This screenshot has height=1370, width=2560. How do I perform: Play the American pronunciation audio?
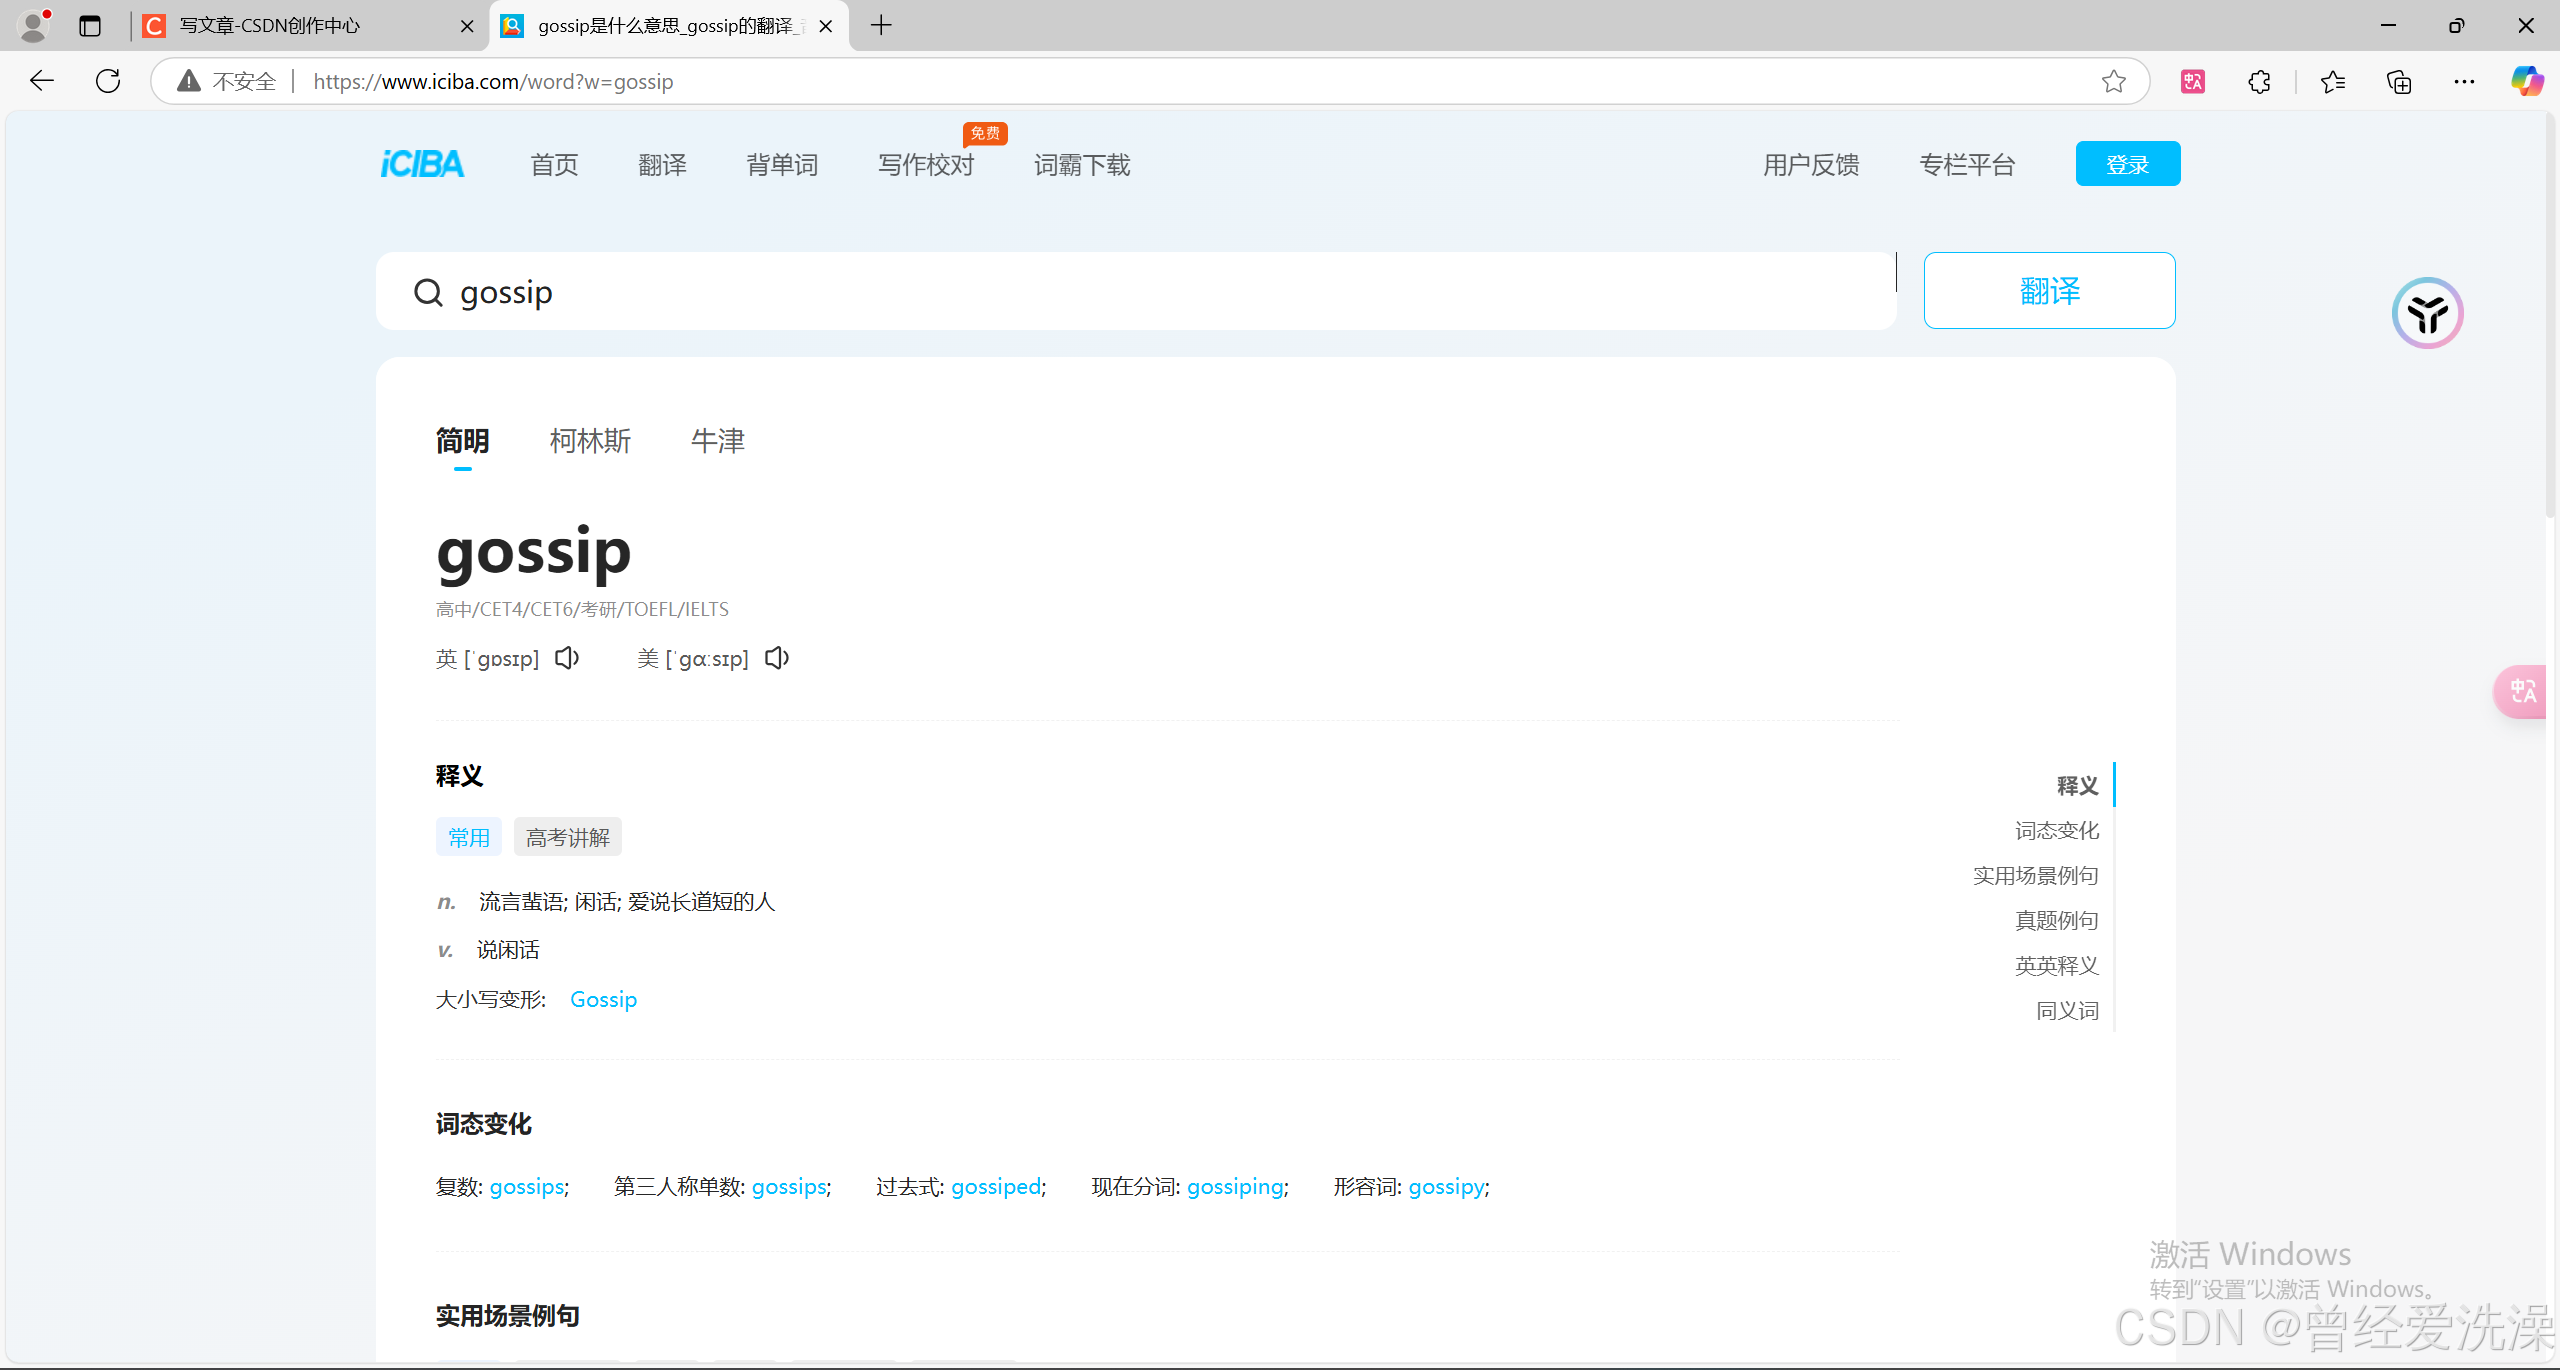point(777,658)
